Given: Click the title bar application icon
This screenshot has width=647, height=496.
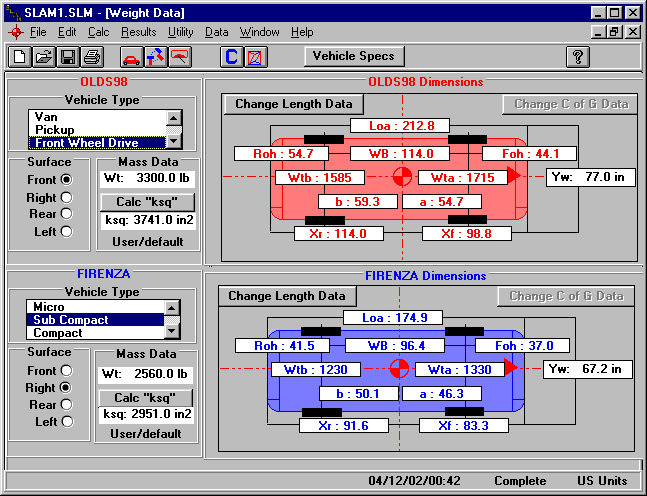Looking at the screenshot, I should 13,13.
